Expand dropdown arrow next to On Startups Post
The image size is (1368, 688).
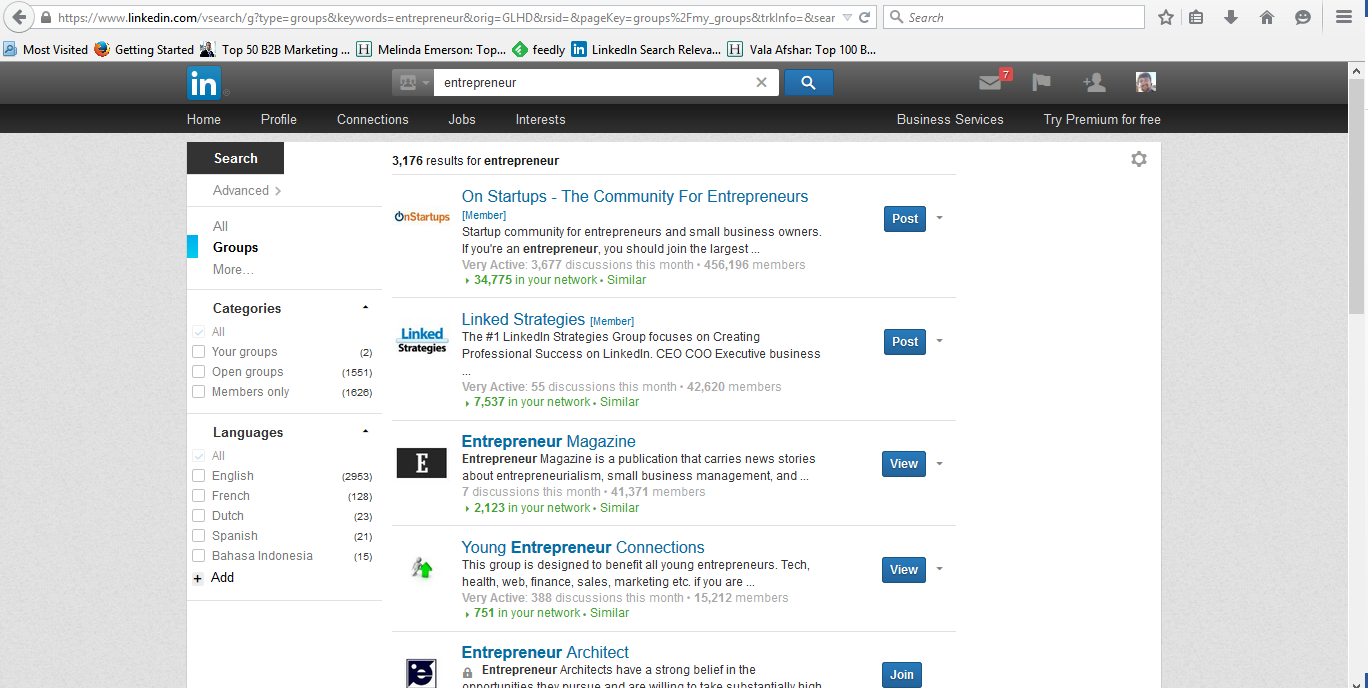[x=939, y=218]
